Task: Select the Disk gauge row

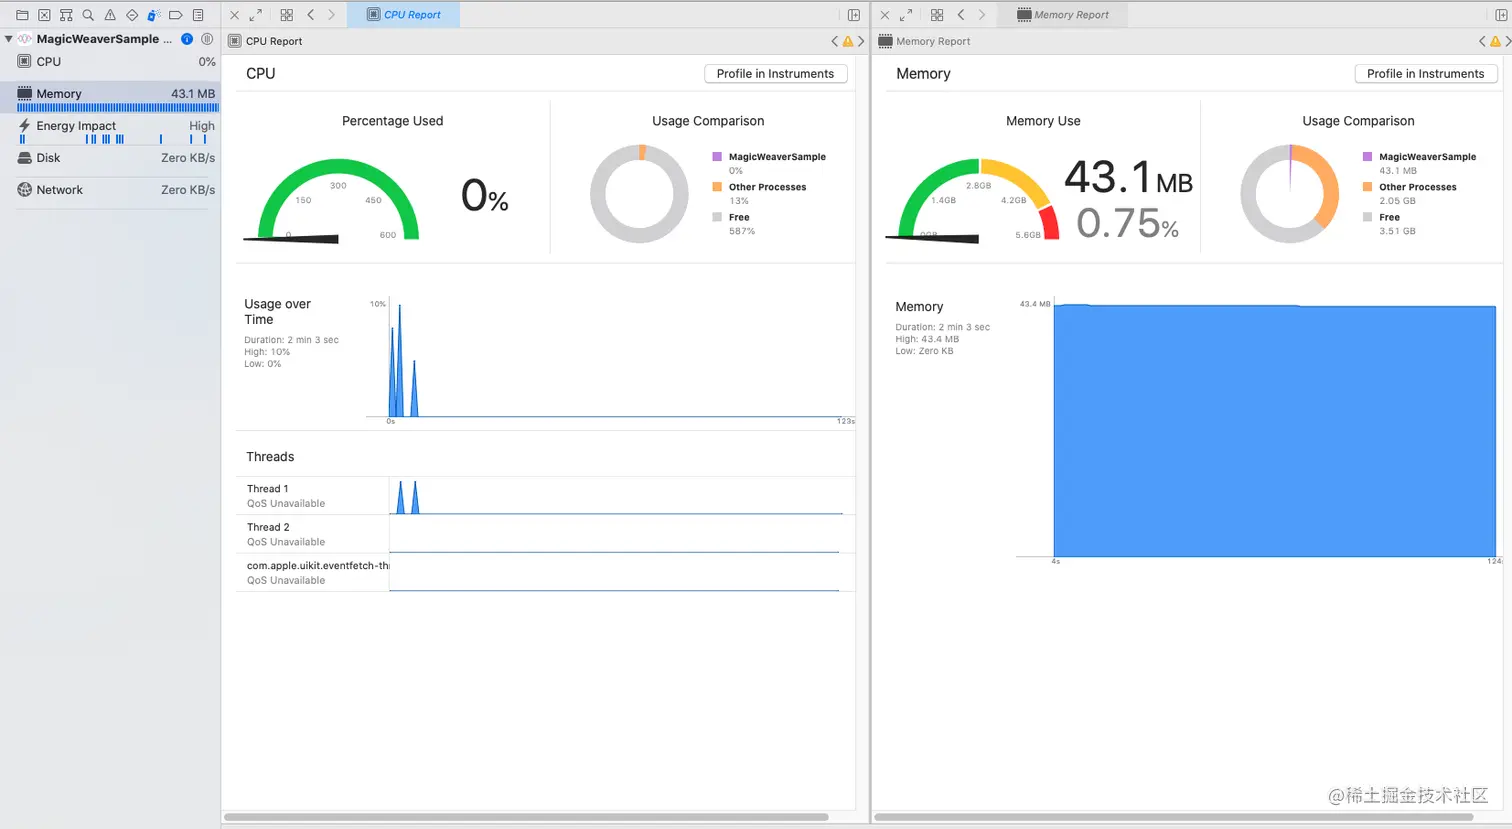Action: click(x=110, y=158)
